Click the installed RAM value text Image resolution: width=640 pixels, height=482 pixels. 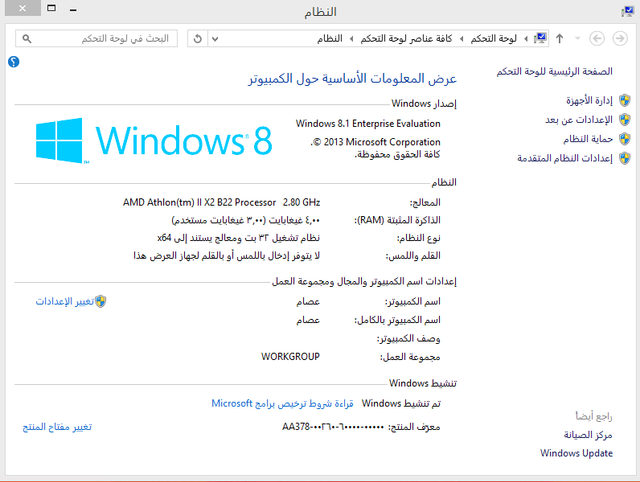pyautogui.click(x=246, y=220)
